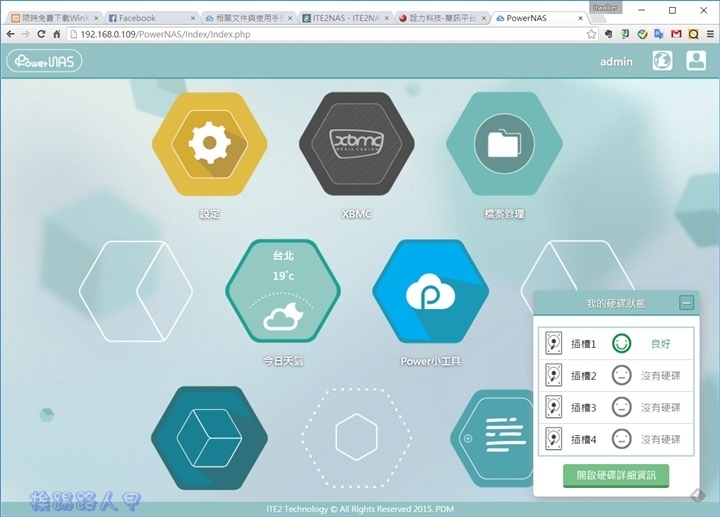Open the Power小工具 cloud icon

point(430,291)
